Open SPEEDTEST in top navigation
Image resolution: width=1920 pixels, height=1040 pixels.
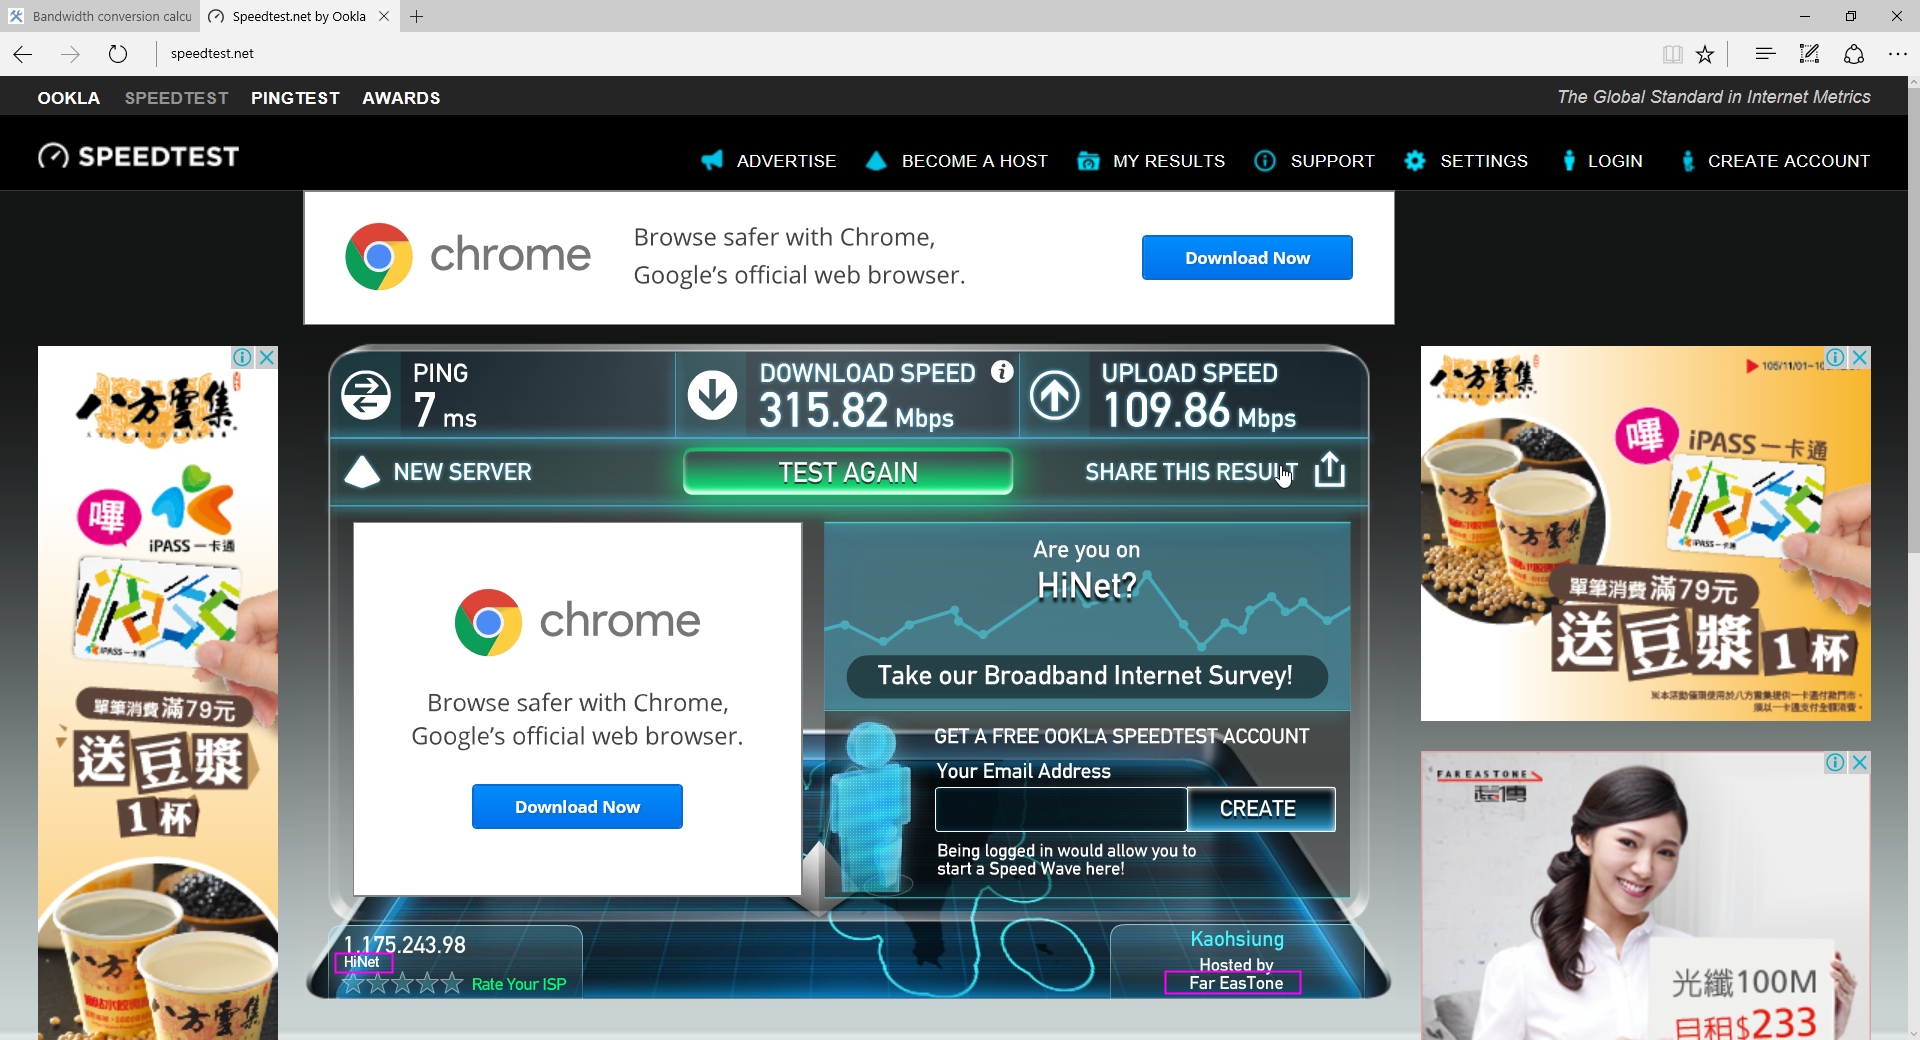click(177, 98)
